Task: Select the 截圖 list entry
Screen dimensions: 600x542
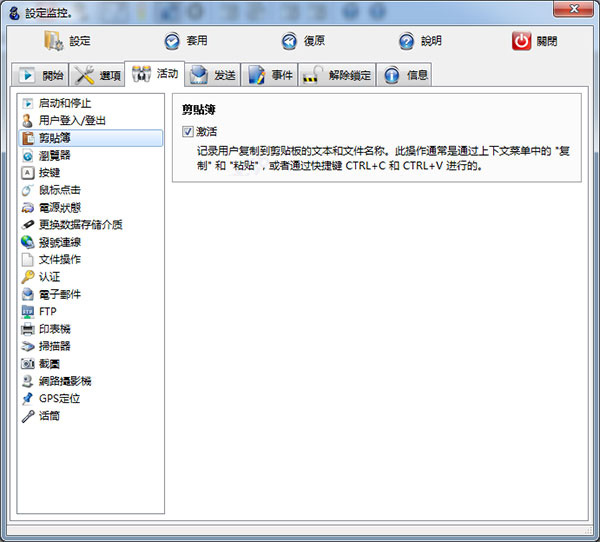Action: coord(90,364)
